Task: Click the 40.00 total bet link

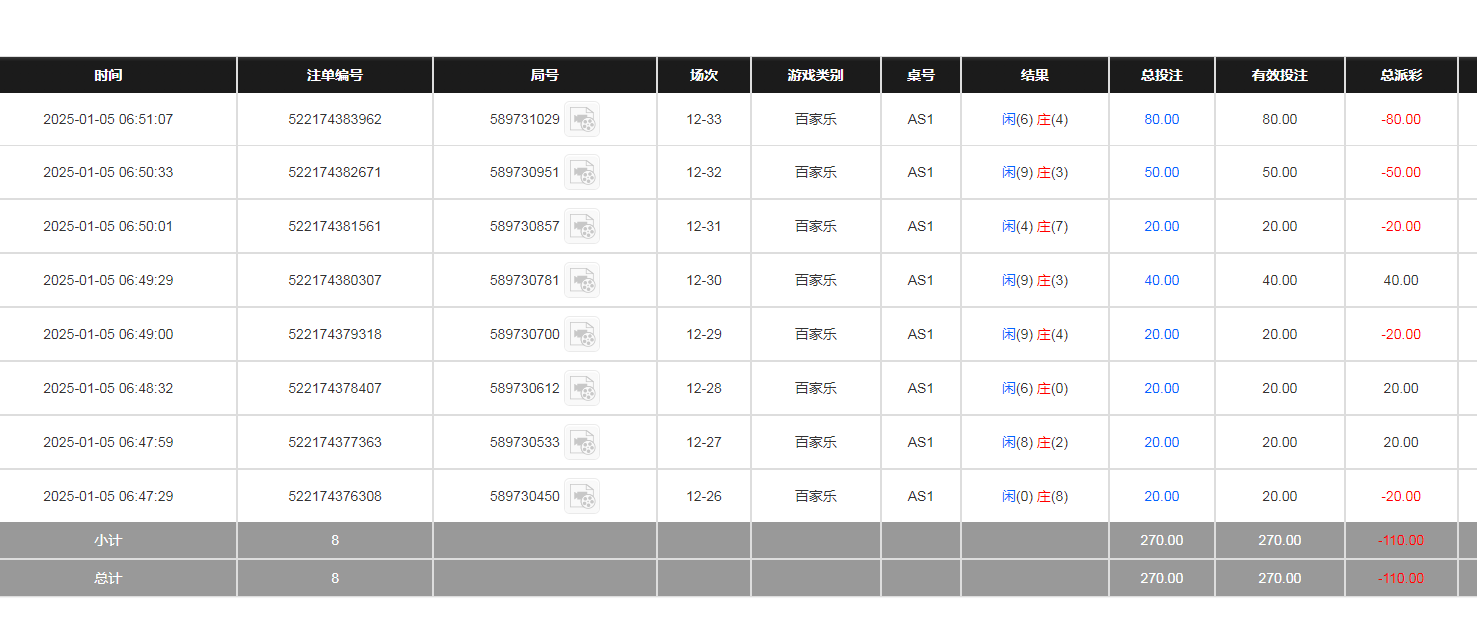Action: (1161, 281)
